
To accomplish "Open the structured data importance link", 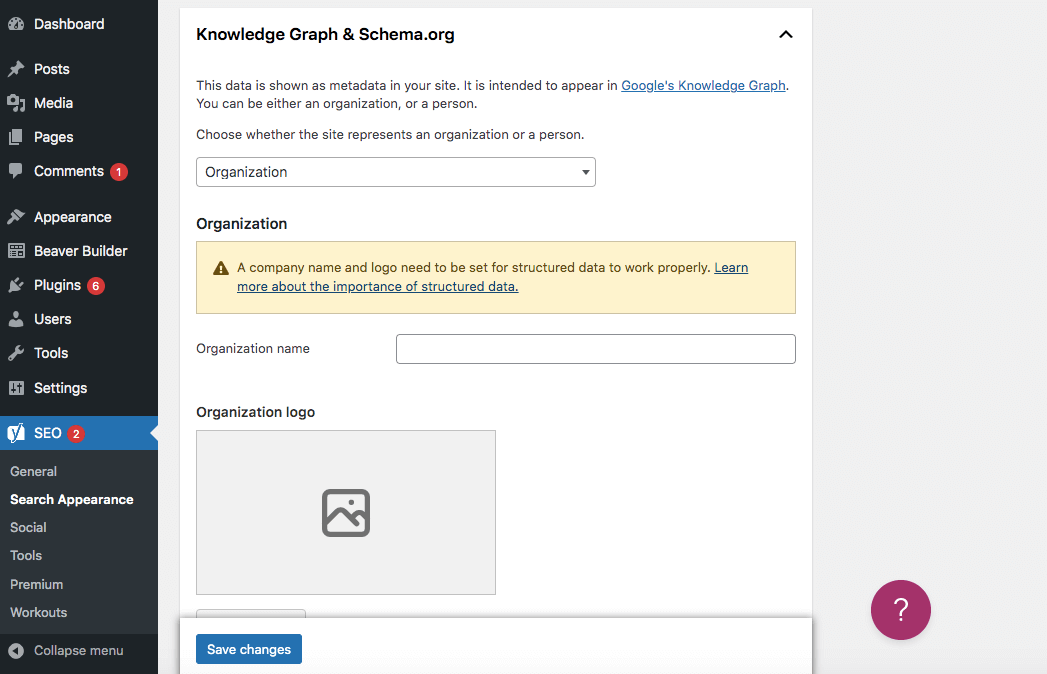I will pyautogui.click(x=377, y=286).
